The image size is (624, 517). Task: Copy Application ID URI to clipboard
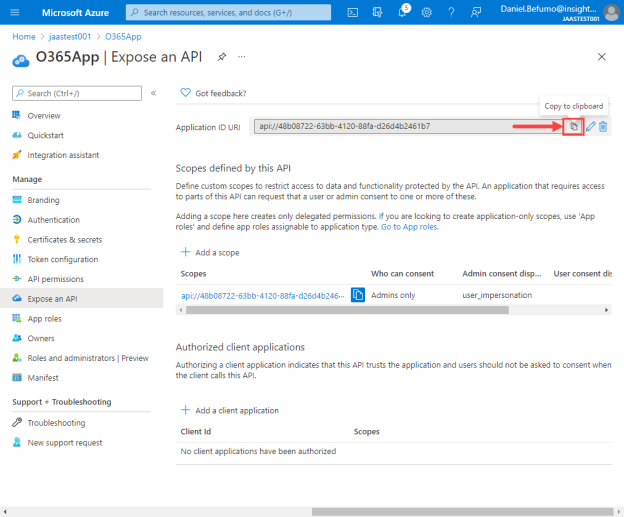point(573,127)
